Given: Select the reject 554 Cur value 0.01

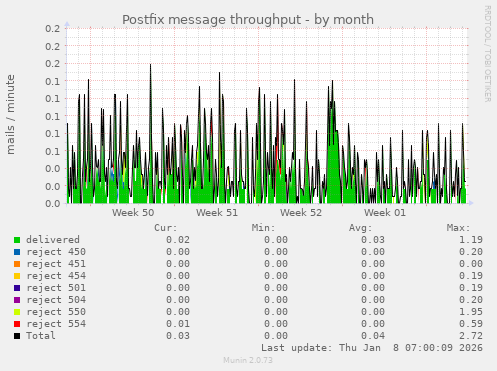Looking at the screenshot, I should 178,324.
